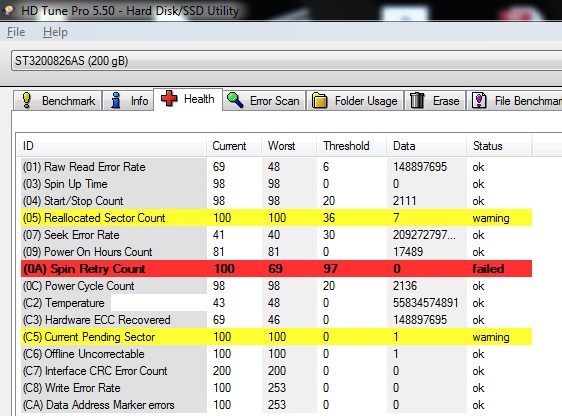Viewport: 562px width, 416px height.
Task: Select the (05) Reallocated Sector Count row
Action: coord(276,218)
